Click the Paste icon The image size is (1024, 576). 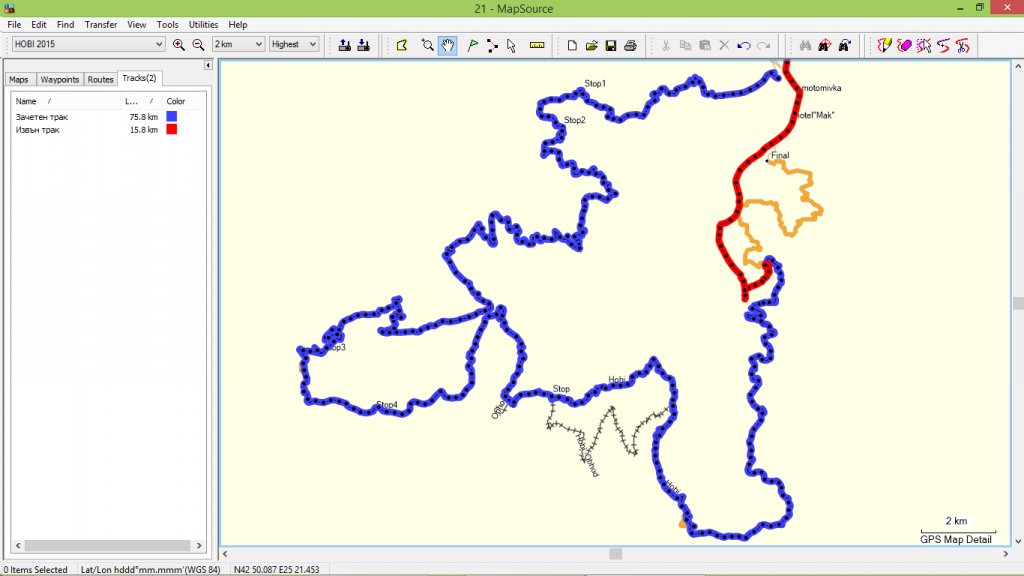(705, 45)
